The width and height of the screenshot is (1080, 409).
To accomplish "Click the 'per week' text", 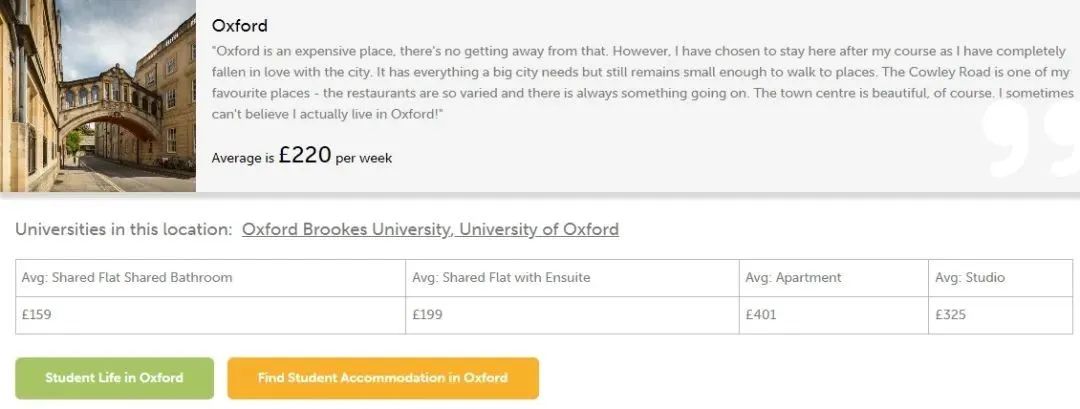I will point(364,158).
